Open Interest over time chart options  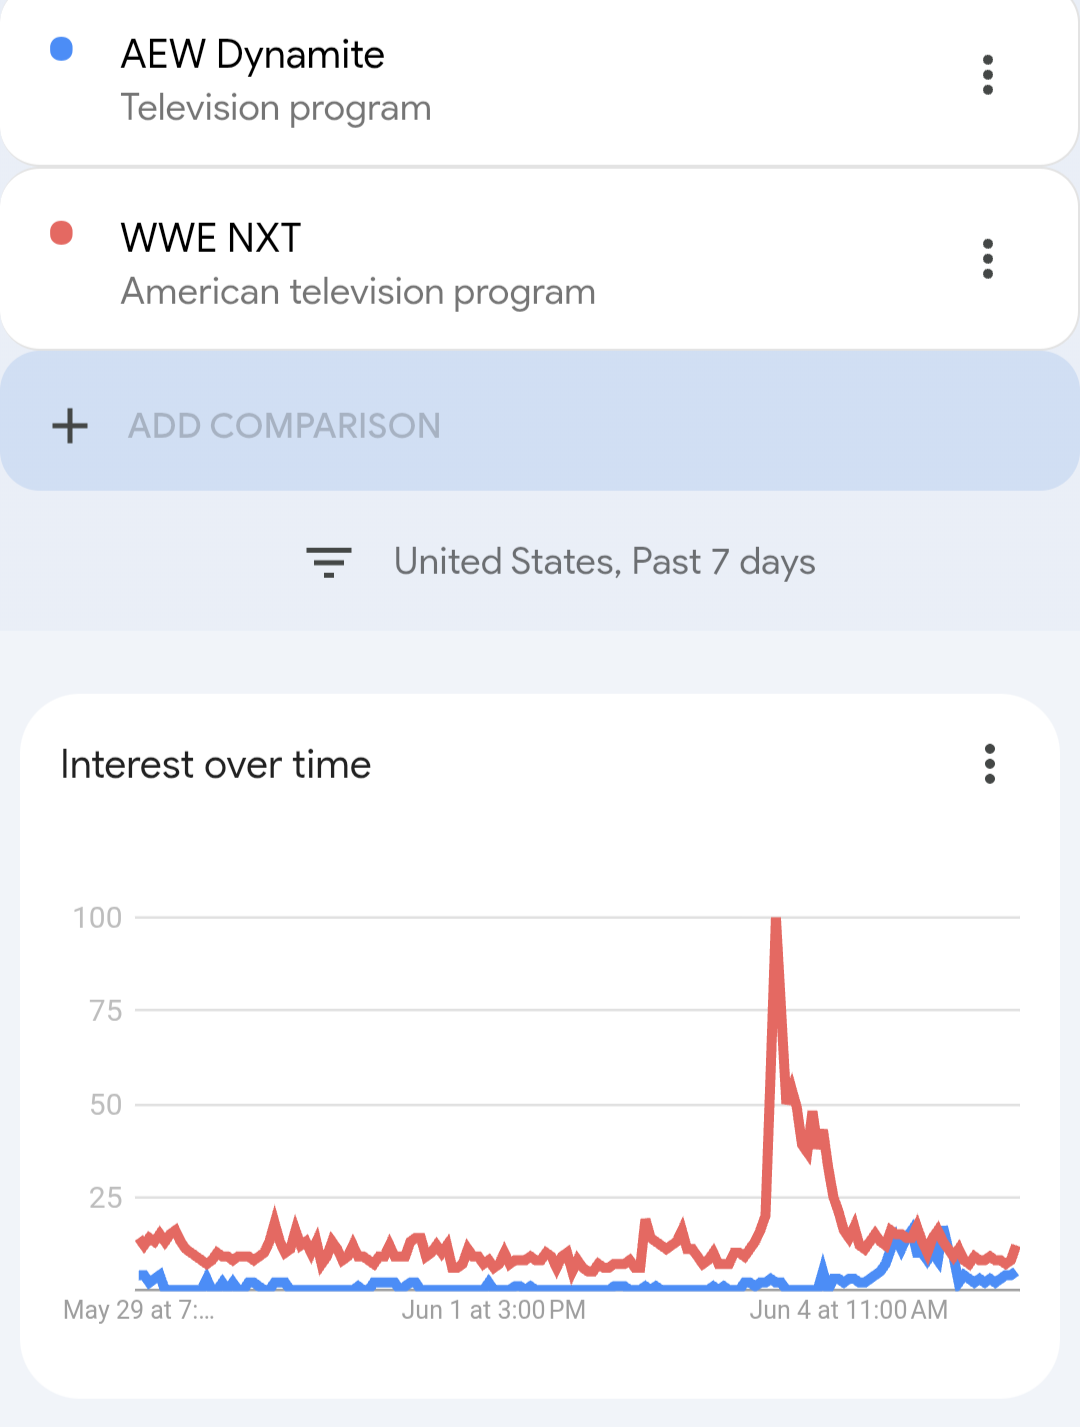[990, 764]
